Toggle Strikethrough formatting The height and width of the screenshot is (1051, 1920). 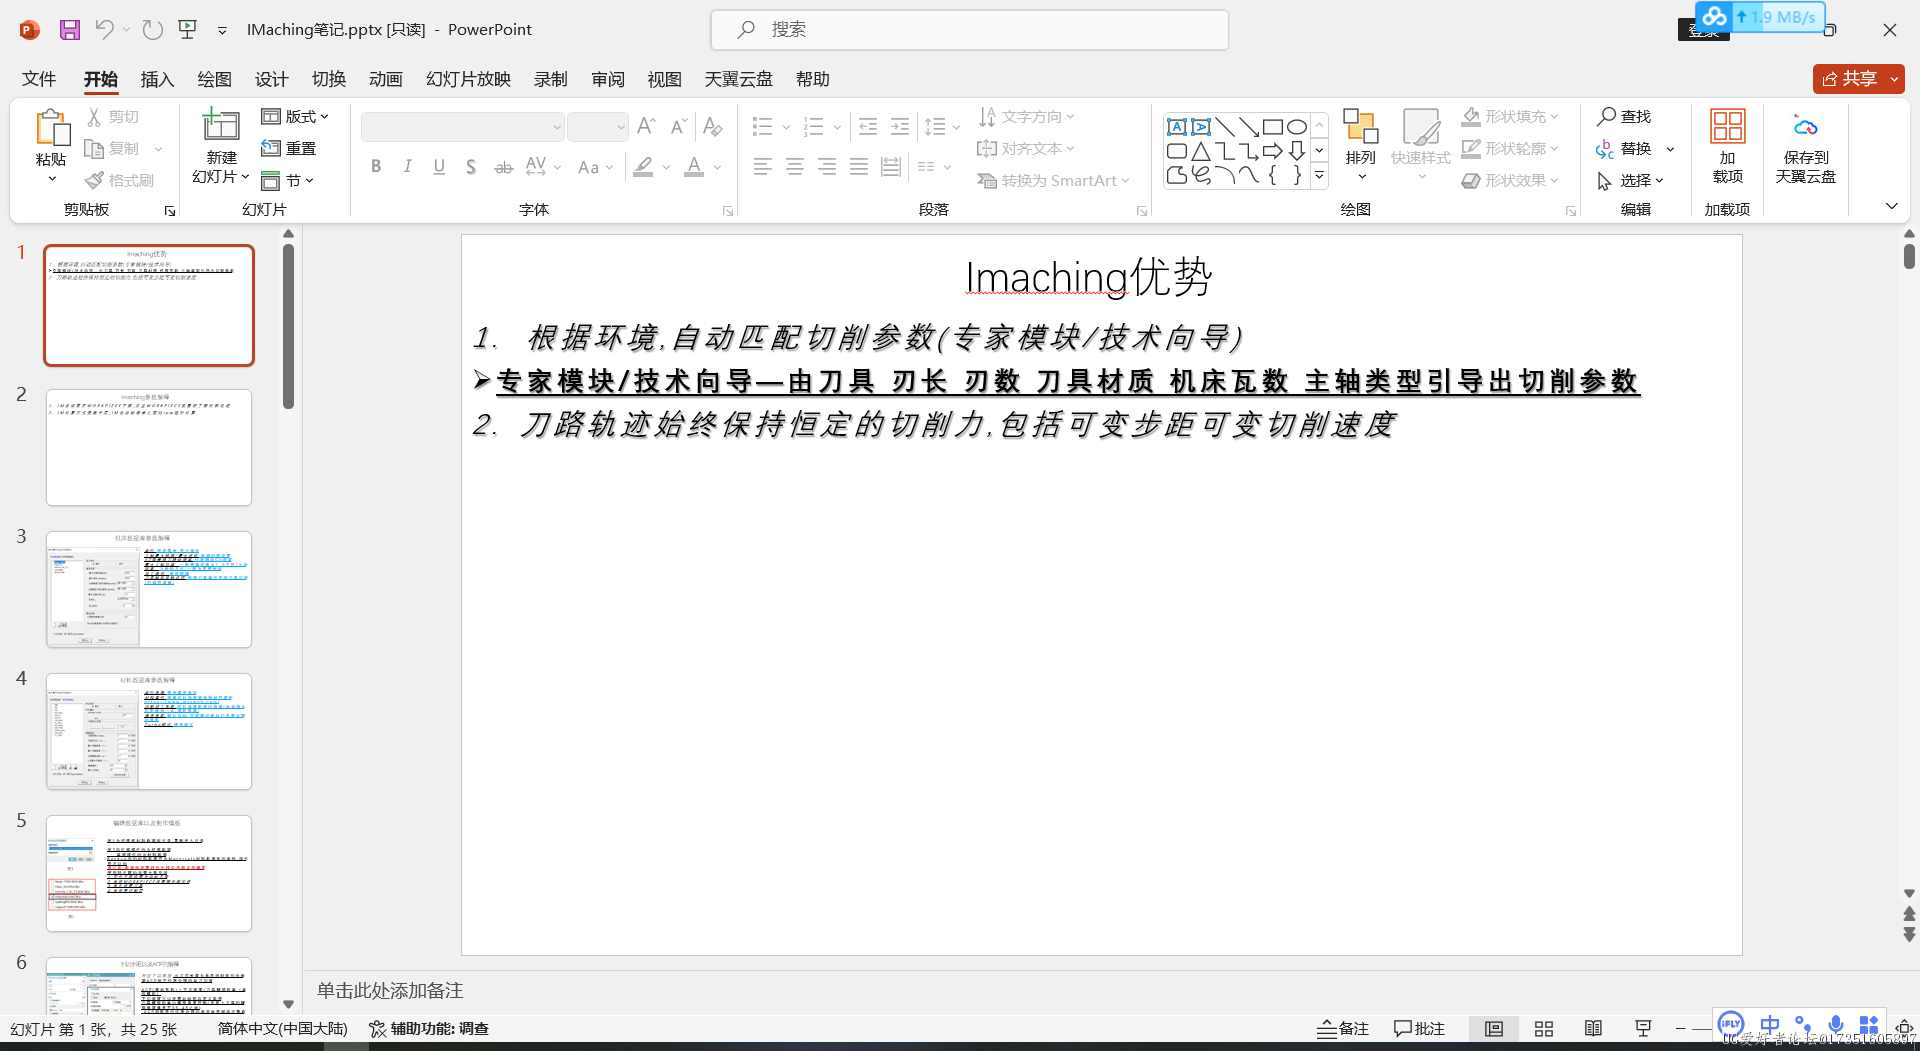504,167
